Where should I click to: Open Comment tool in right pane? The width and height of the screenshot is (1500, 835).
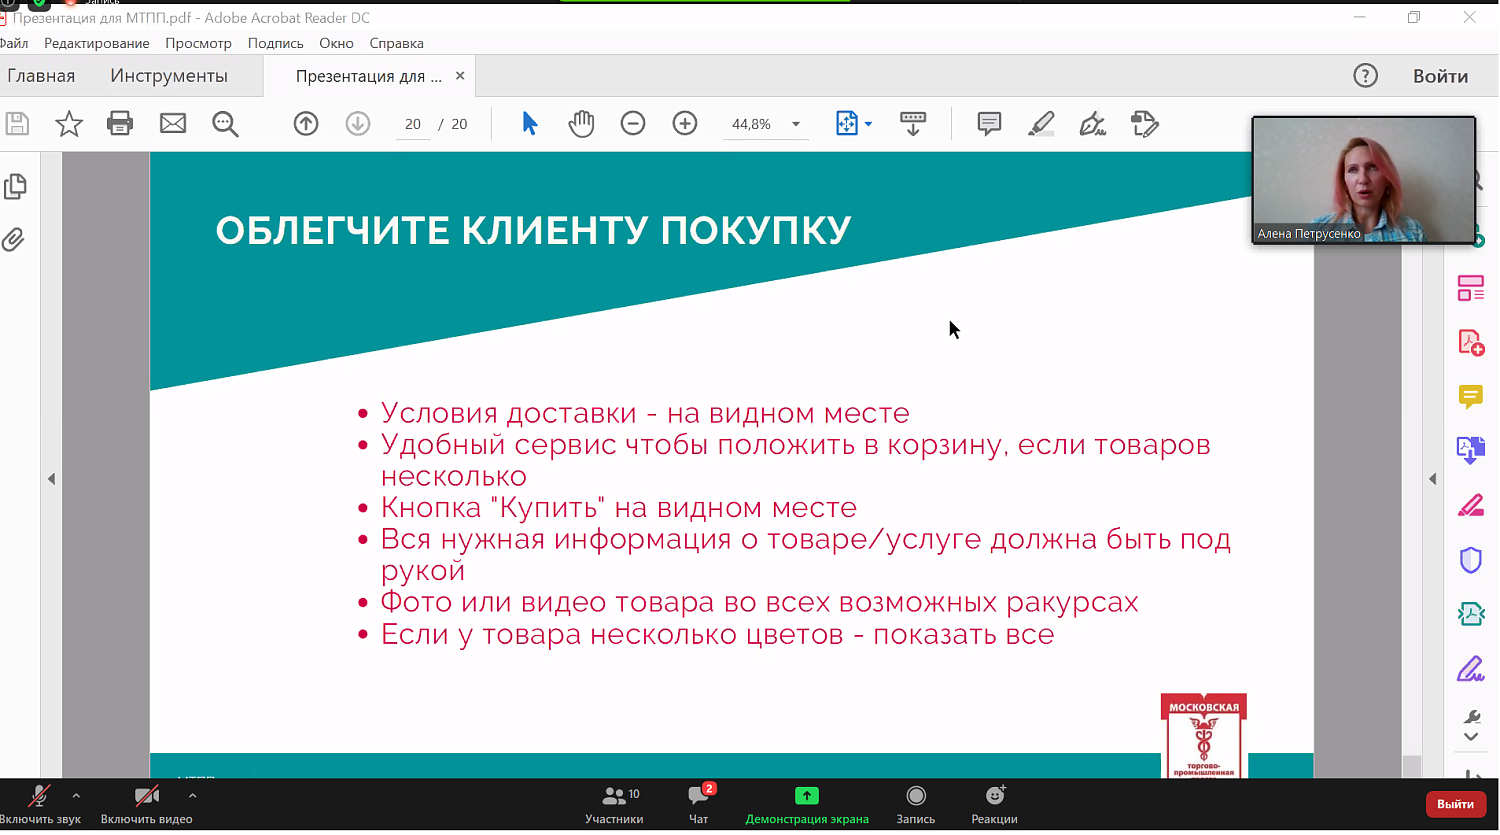point(1471,397)
